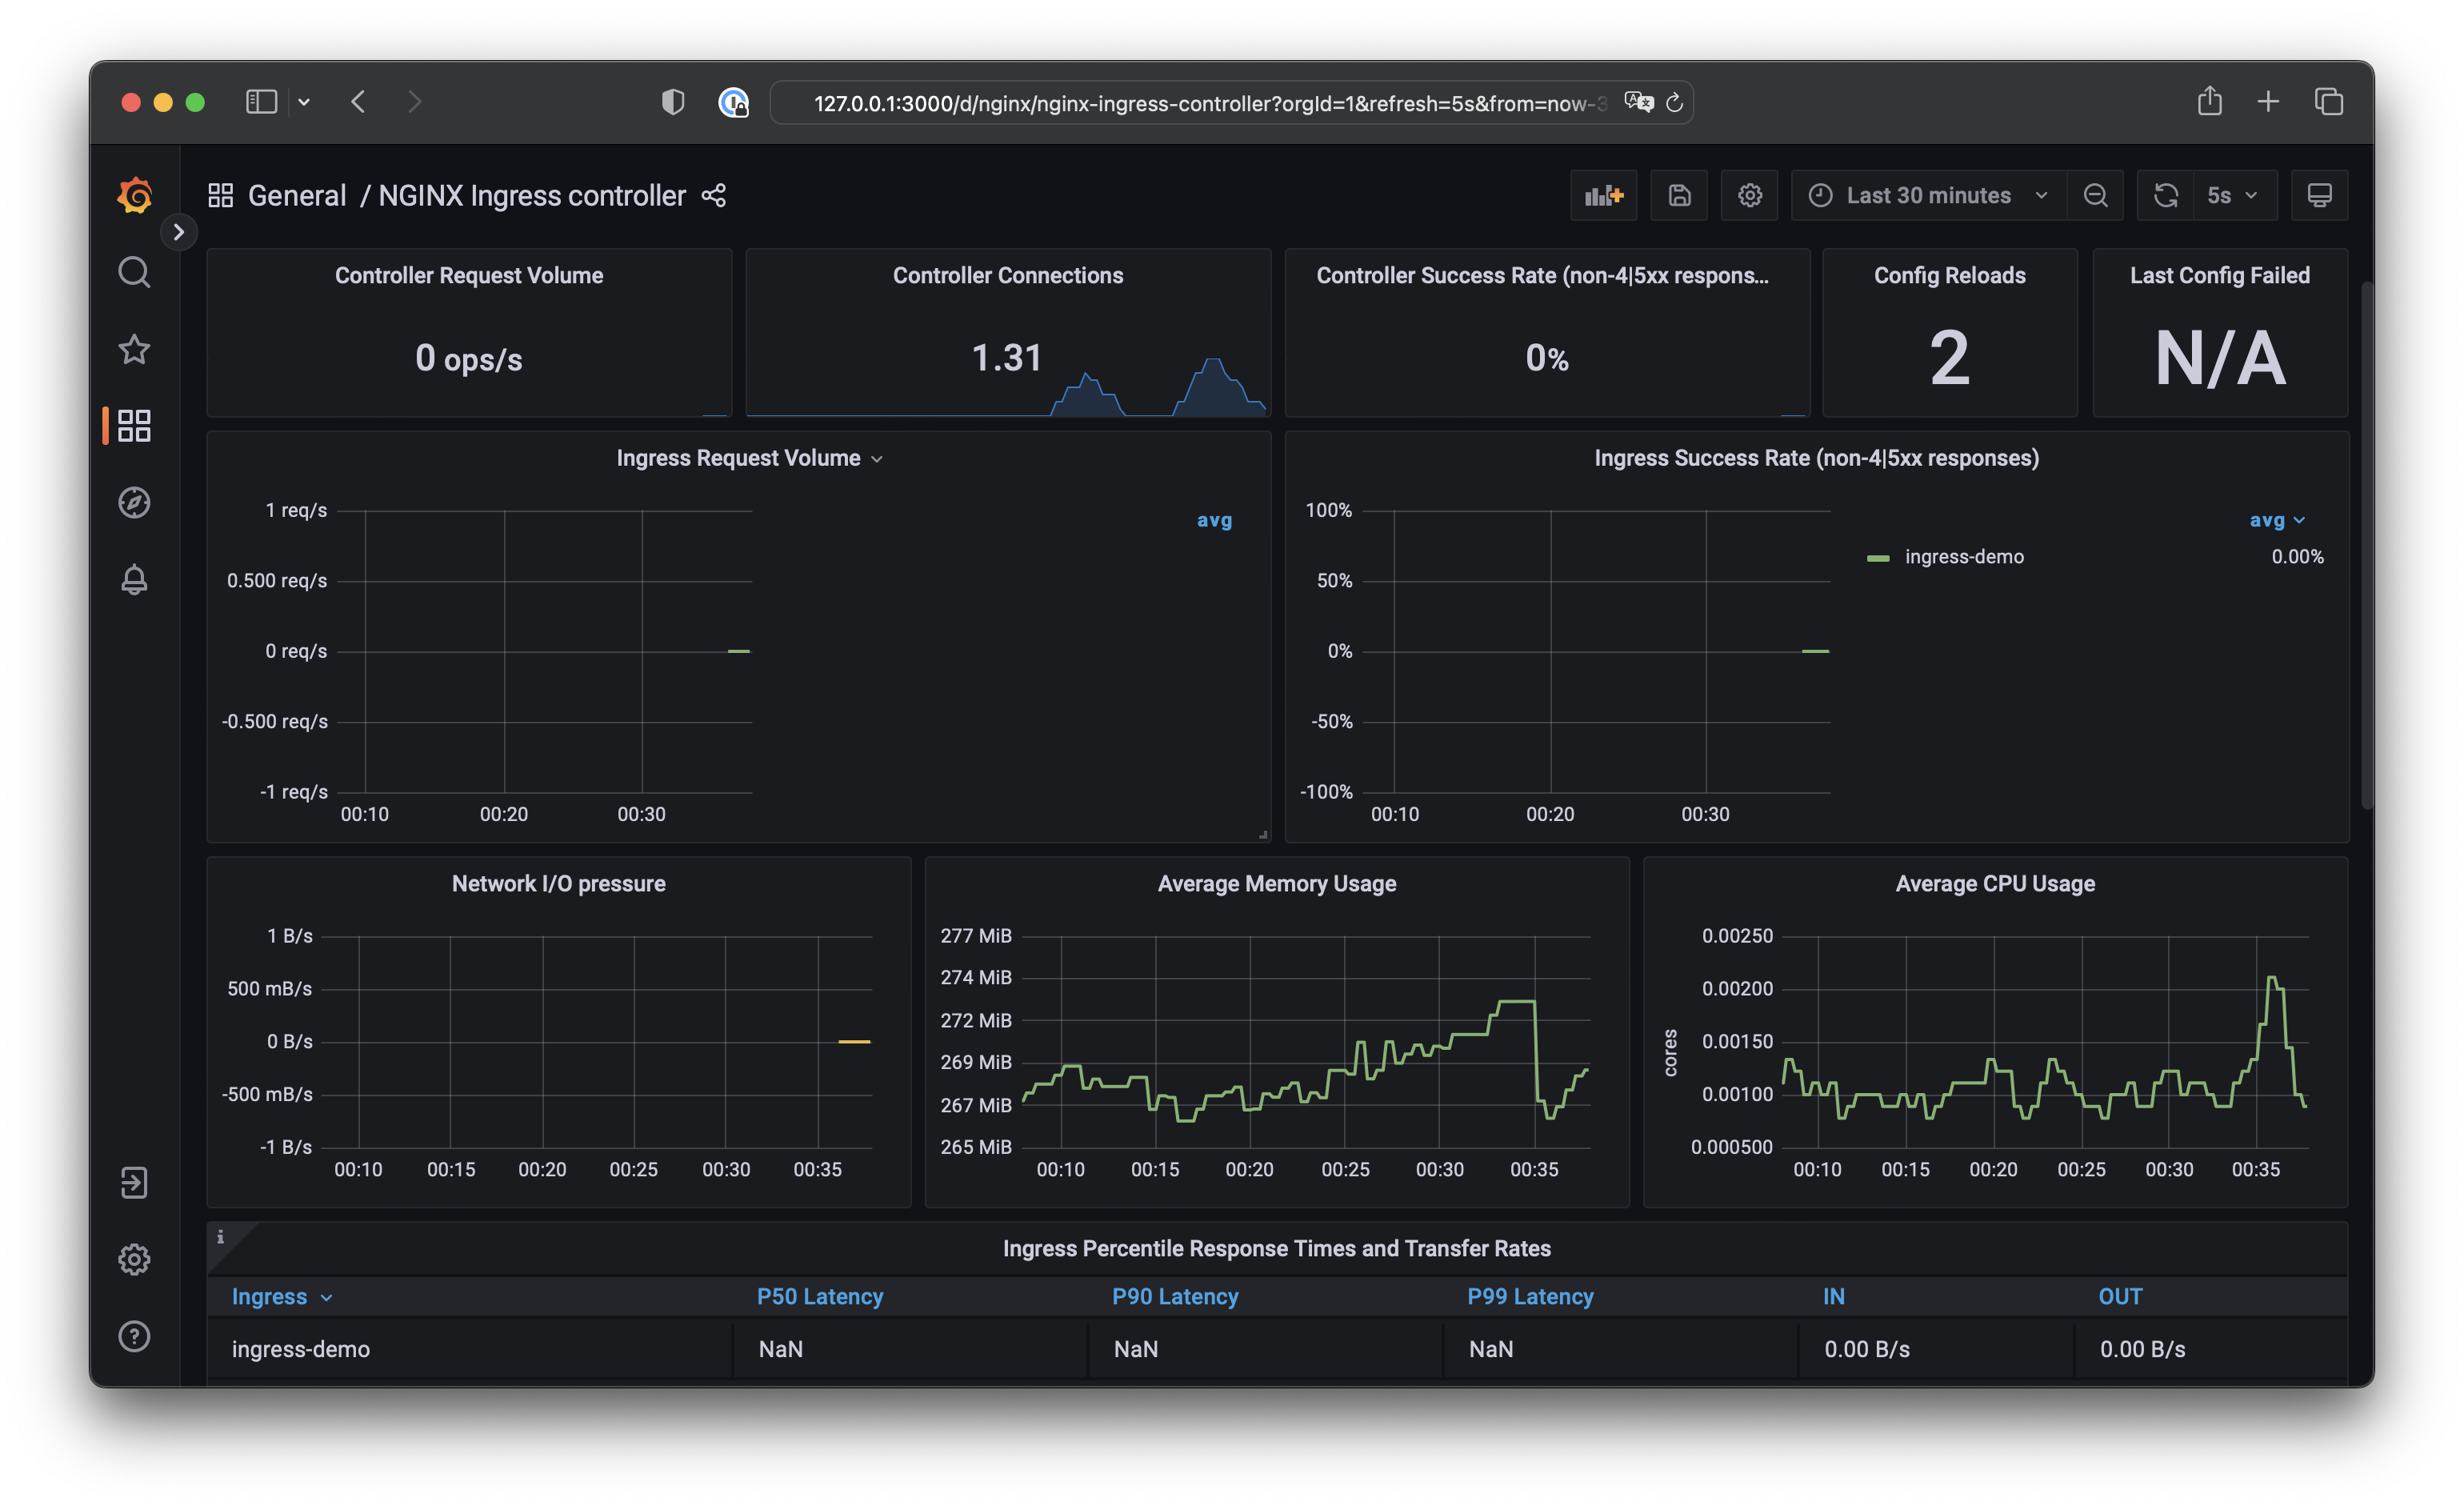Image resolution: width=2464 pixels, height=1506 pixels.
Task: Open the Network I/O pressure panel title
Action: [558, 884]
